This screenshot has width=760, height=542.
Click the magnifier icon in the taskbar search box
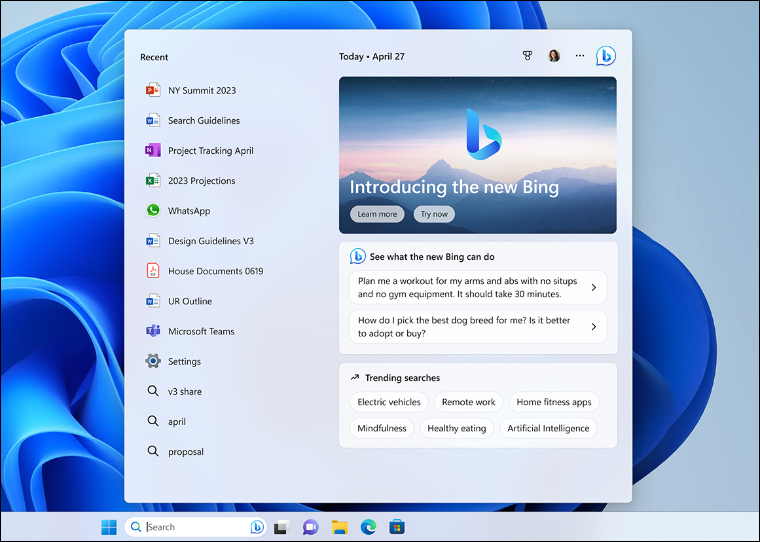[136, 527]
